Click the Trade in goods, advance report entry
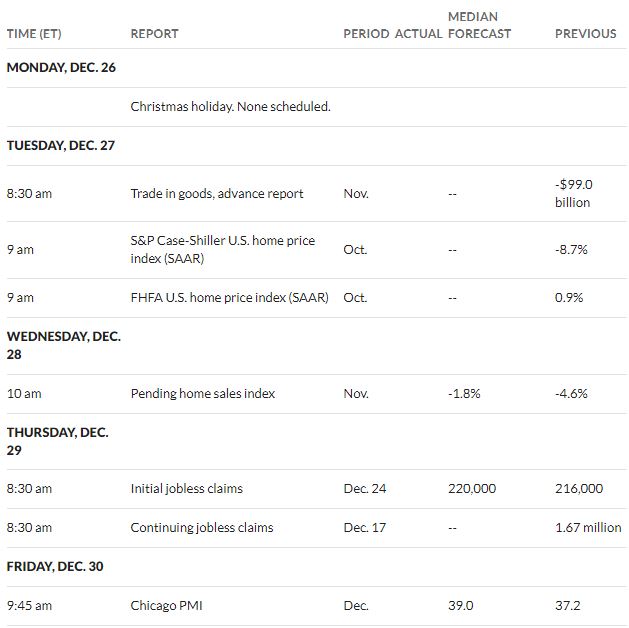This screenshot has height=628, width=629. (x=217, y=194)
